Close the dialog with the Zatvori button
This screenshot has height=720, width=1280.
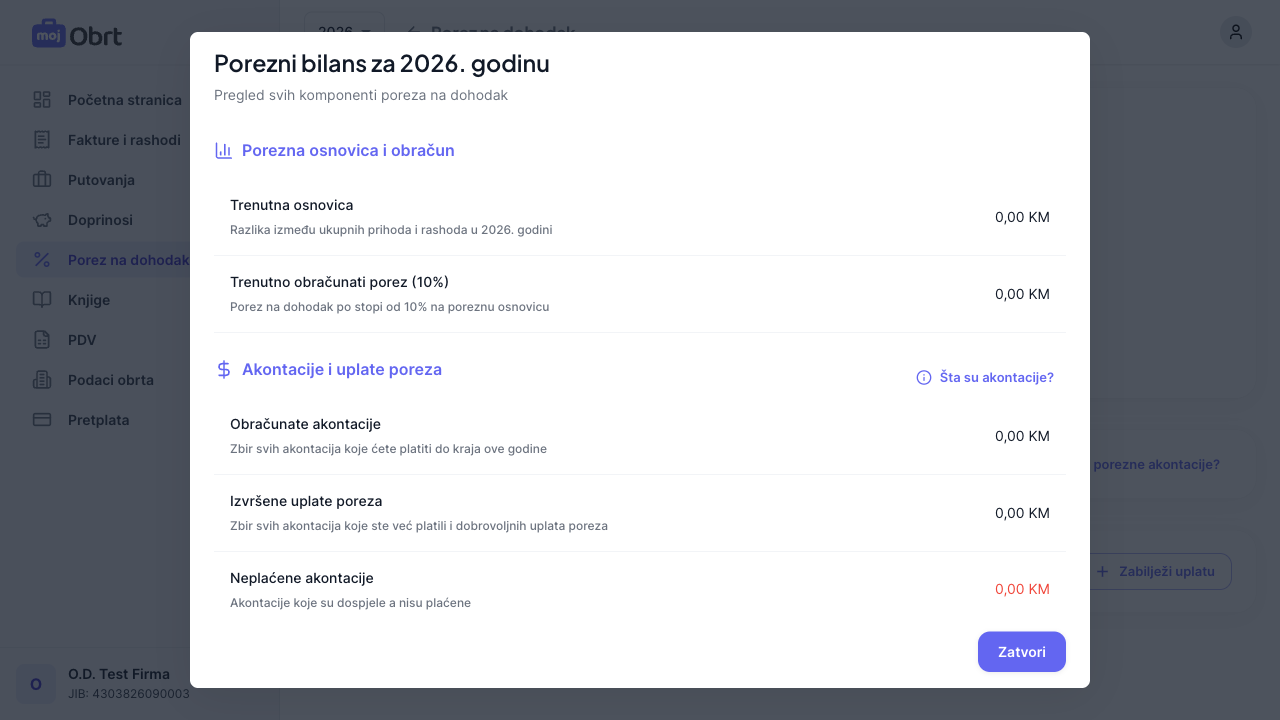pyautogui.click(x=1021, y=652)
